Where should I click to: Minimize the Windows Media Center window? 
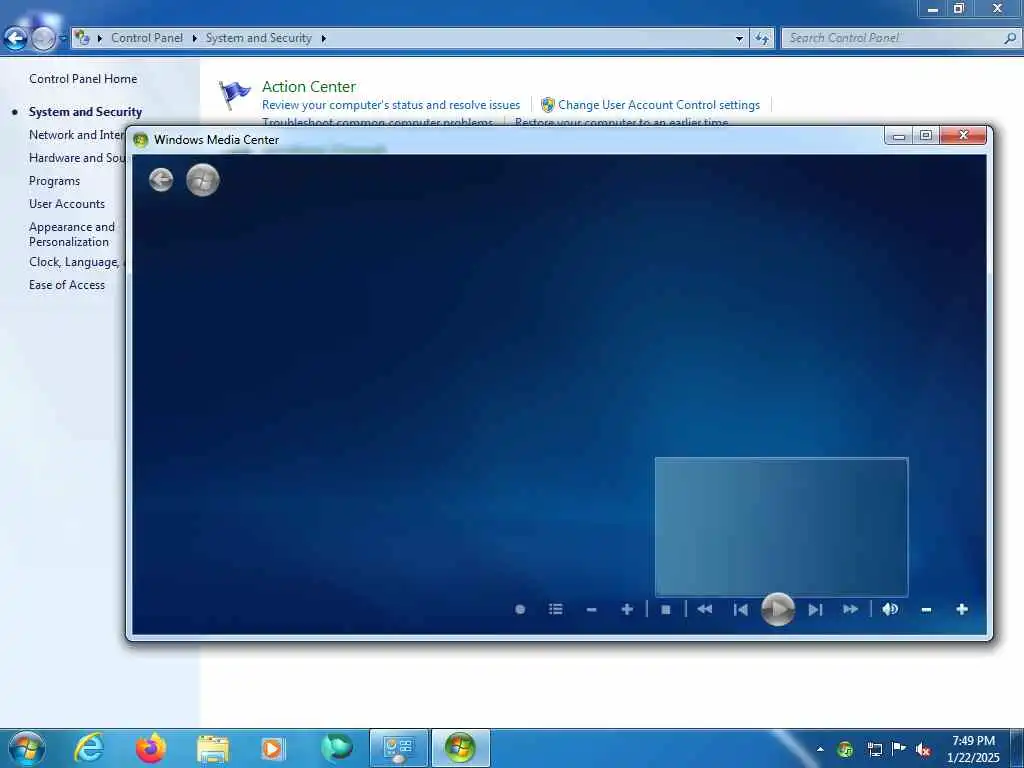pyautogui.click(x=899, y=135)
